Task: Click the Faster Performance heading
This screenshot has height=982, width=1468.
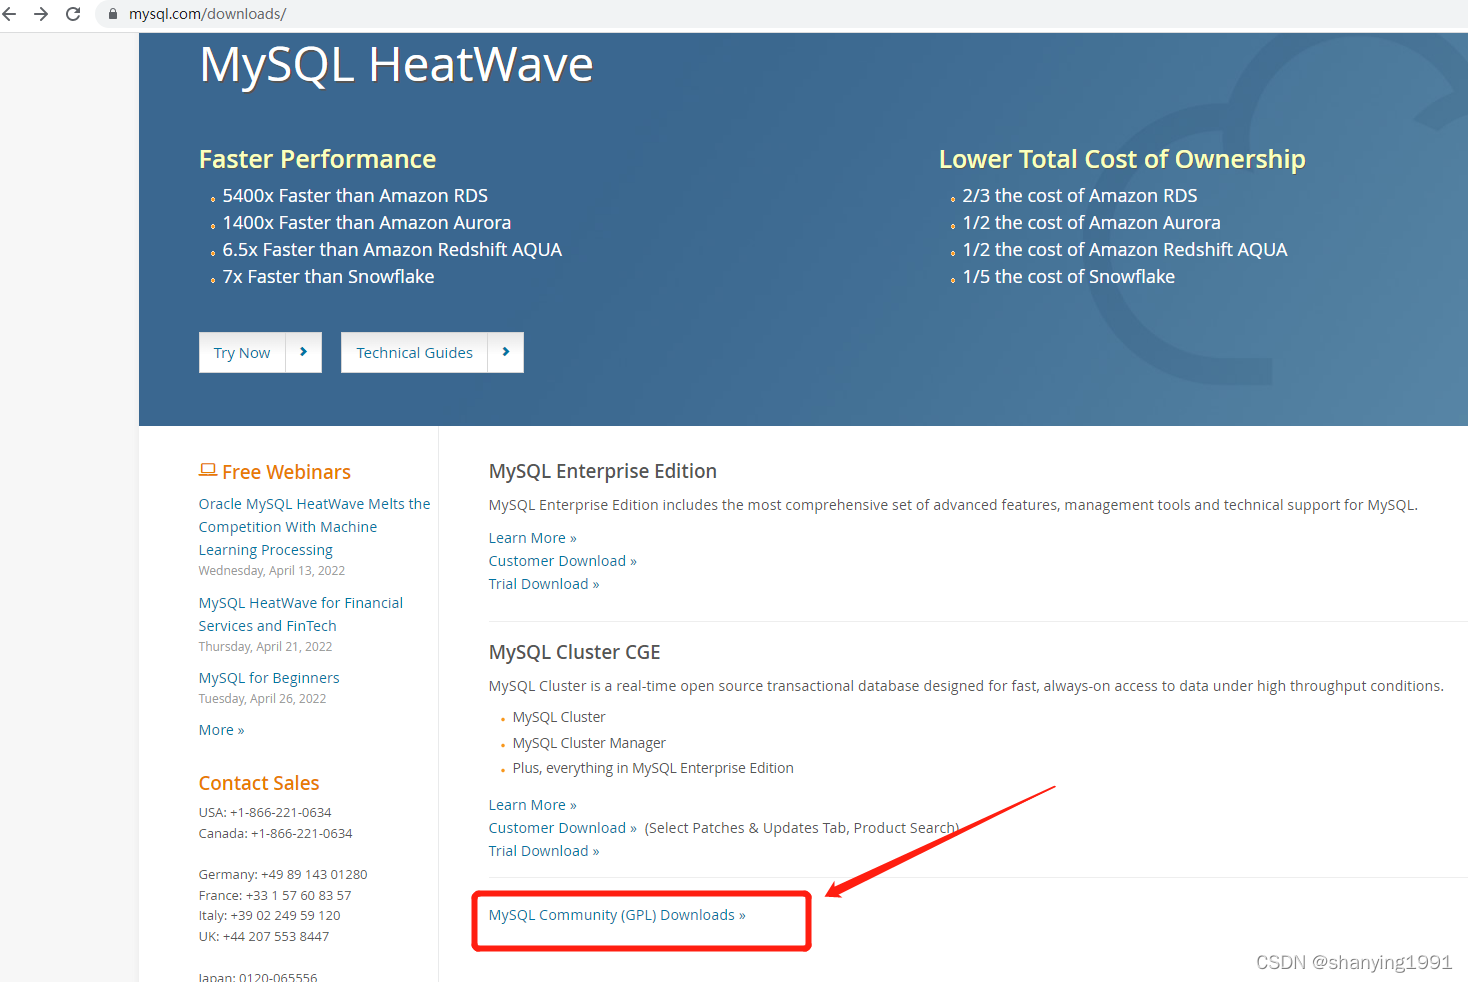Action: coord(317,159)
